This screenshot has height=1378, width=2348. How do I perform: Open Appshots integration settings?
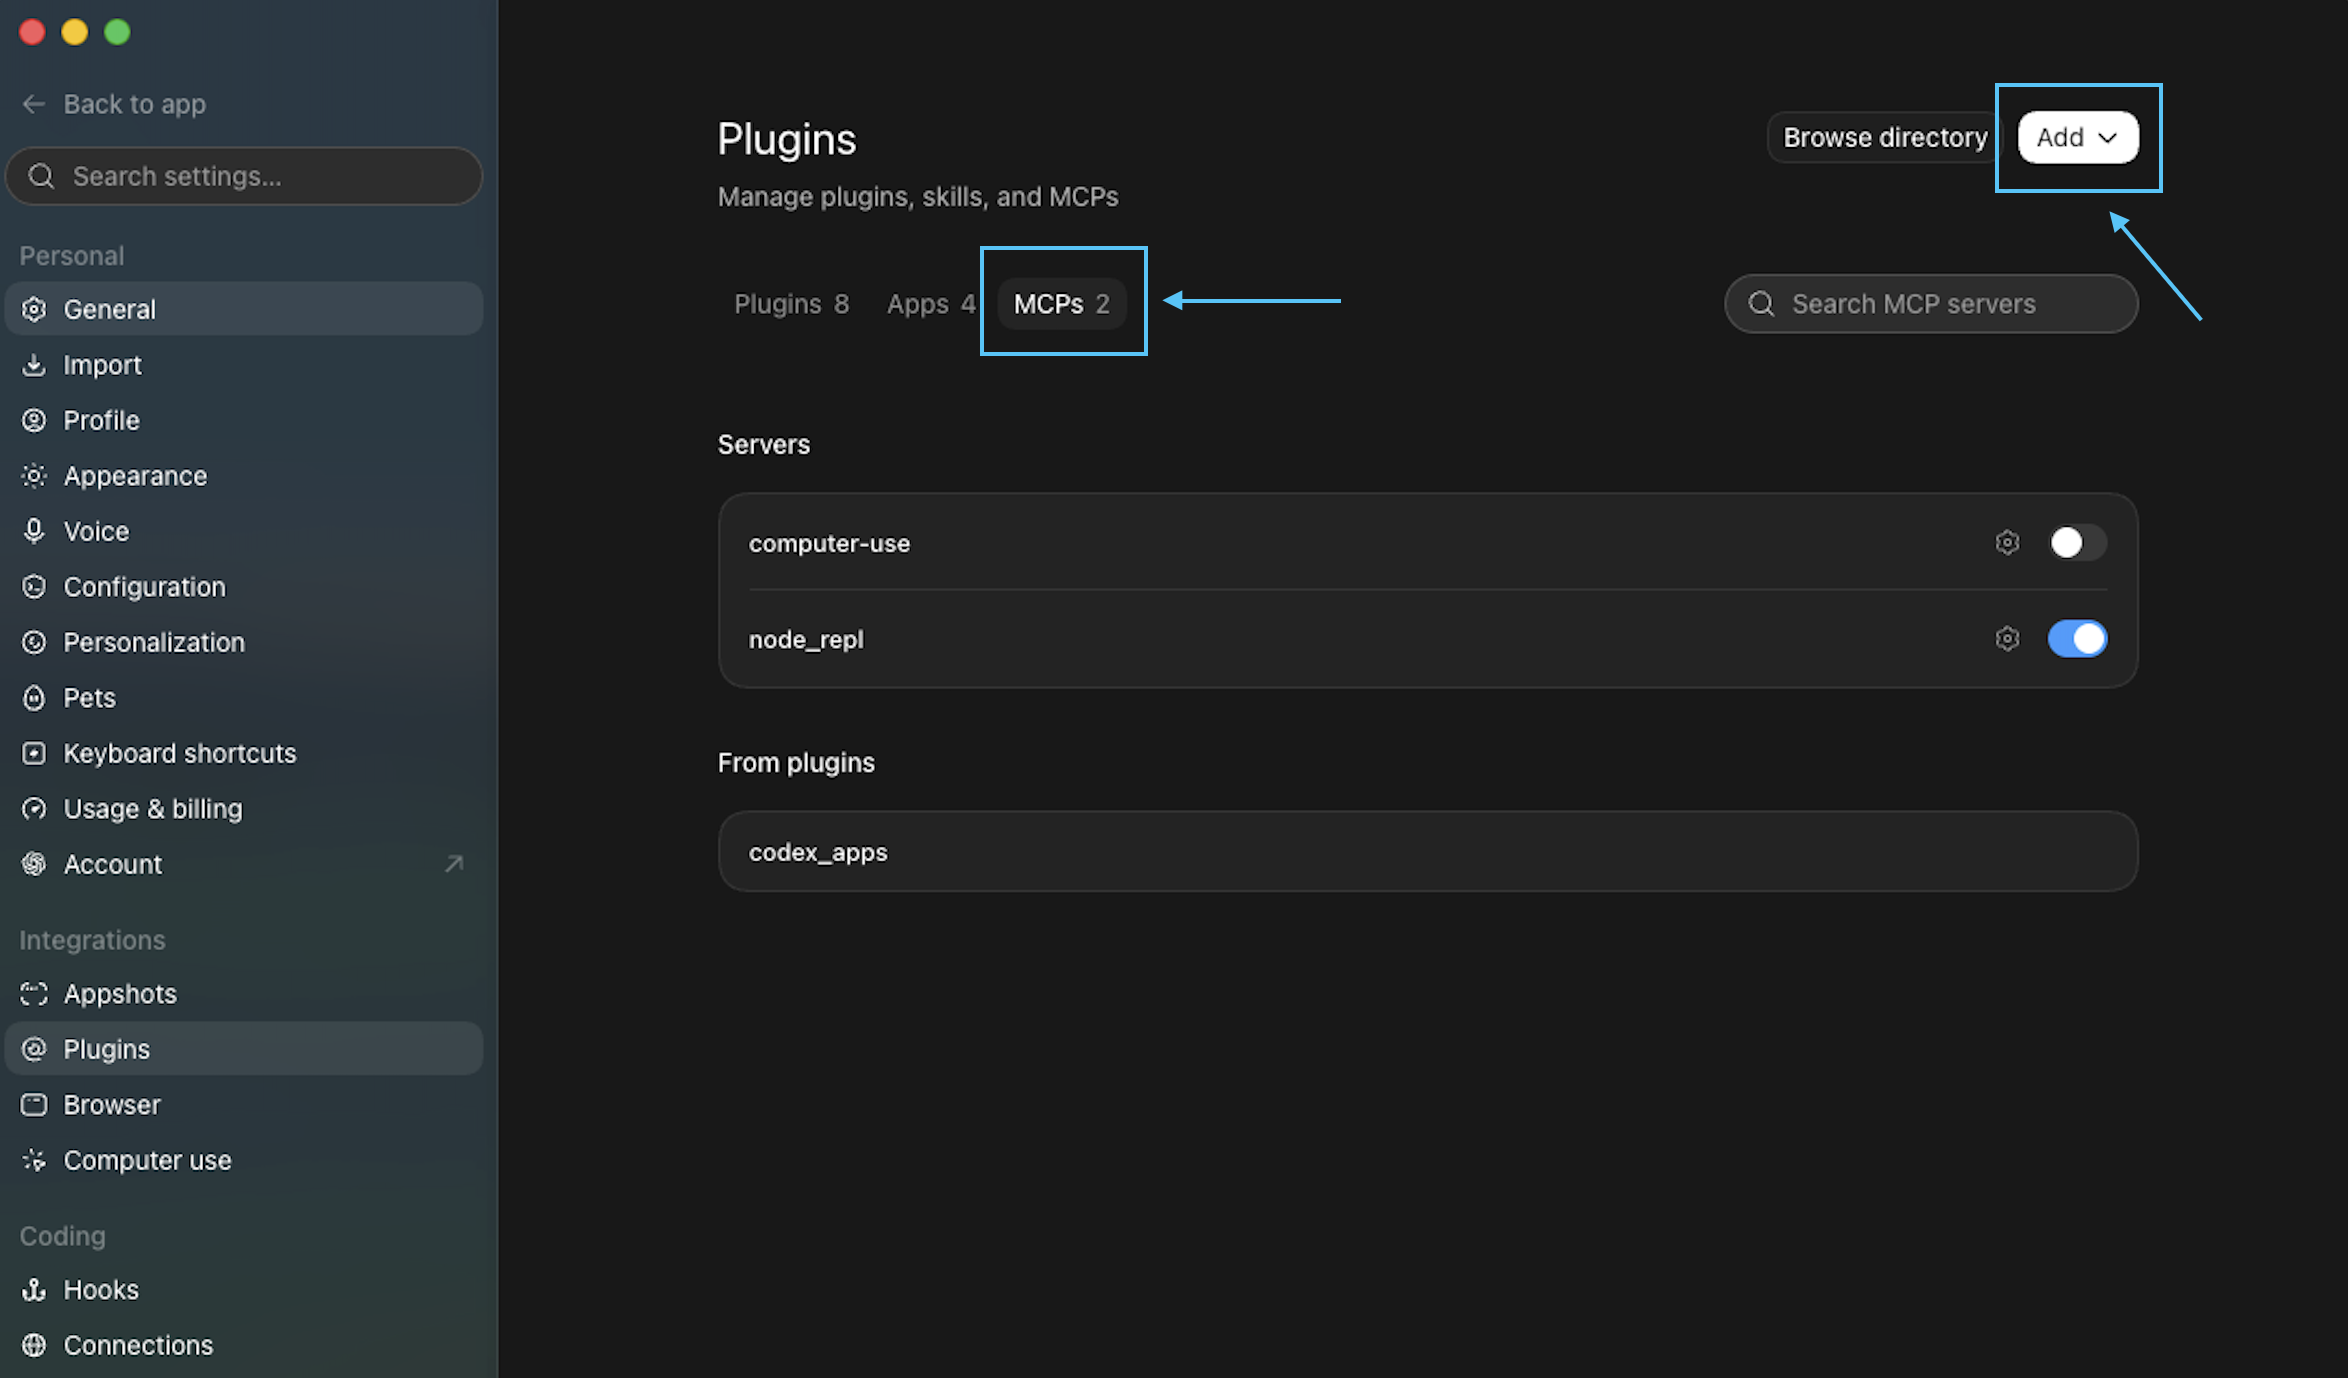[243, 994]
